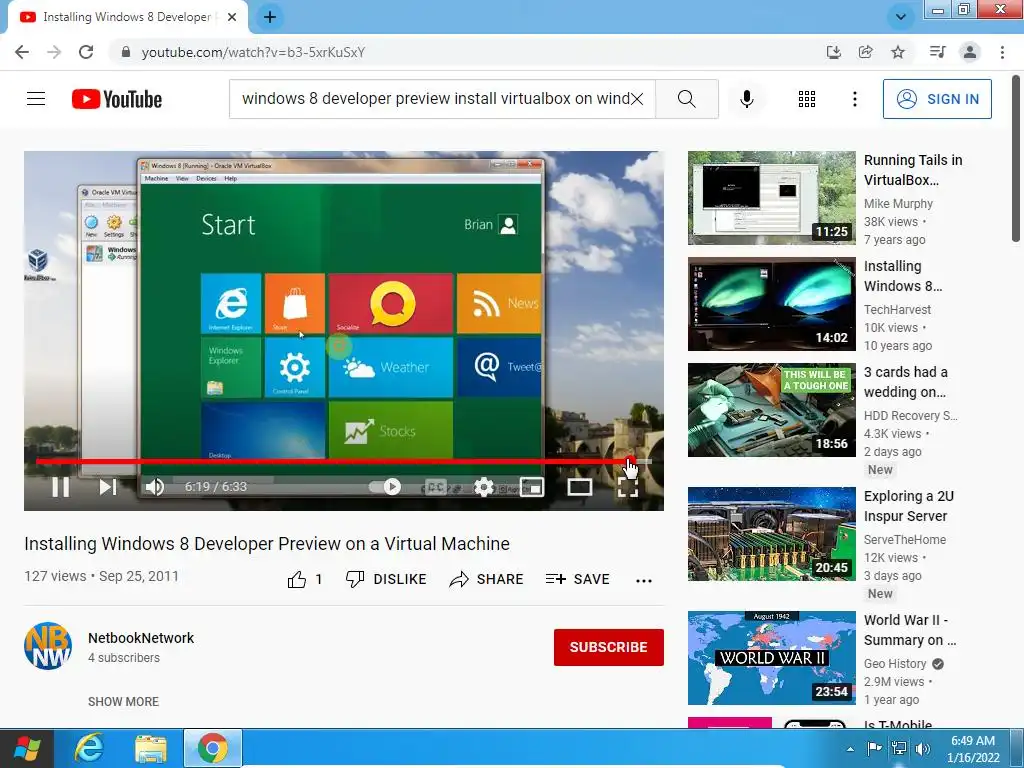
Task: Expand description with SHOW MORE
Action: click(x=123, y=701)
